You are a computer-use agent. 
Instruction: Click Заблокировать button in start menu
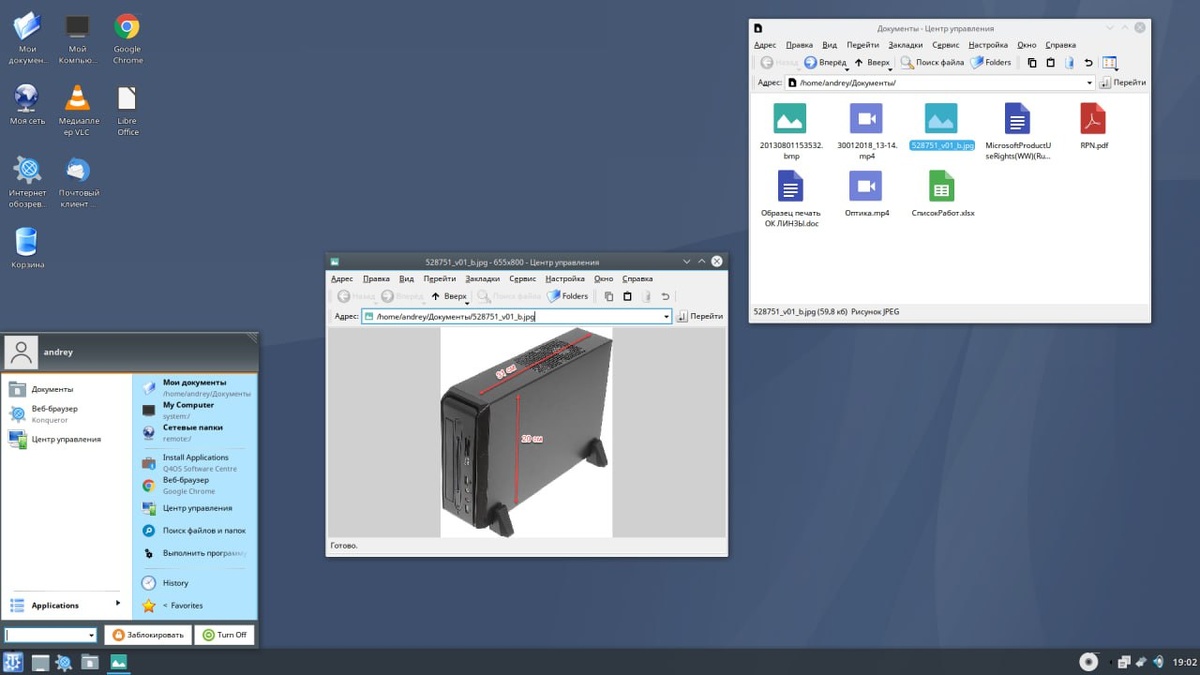pos(148,635)
